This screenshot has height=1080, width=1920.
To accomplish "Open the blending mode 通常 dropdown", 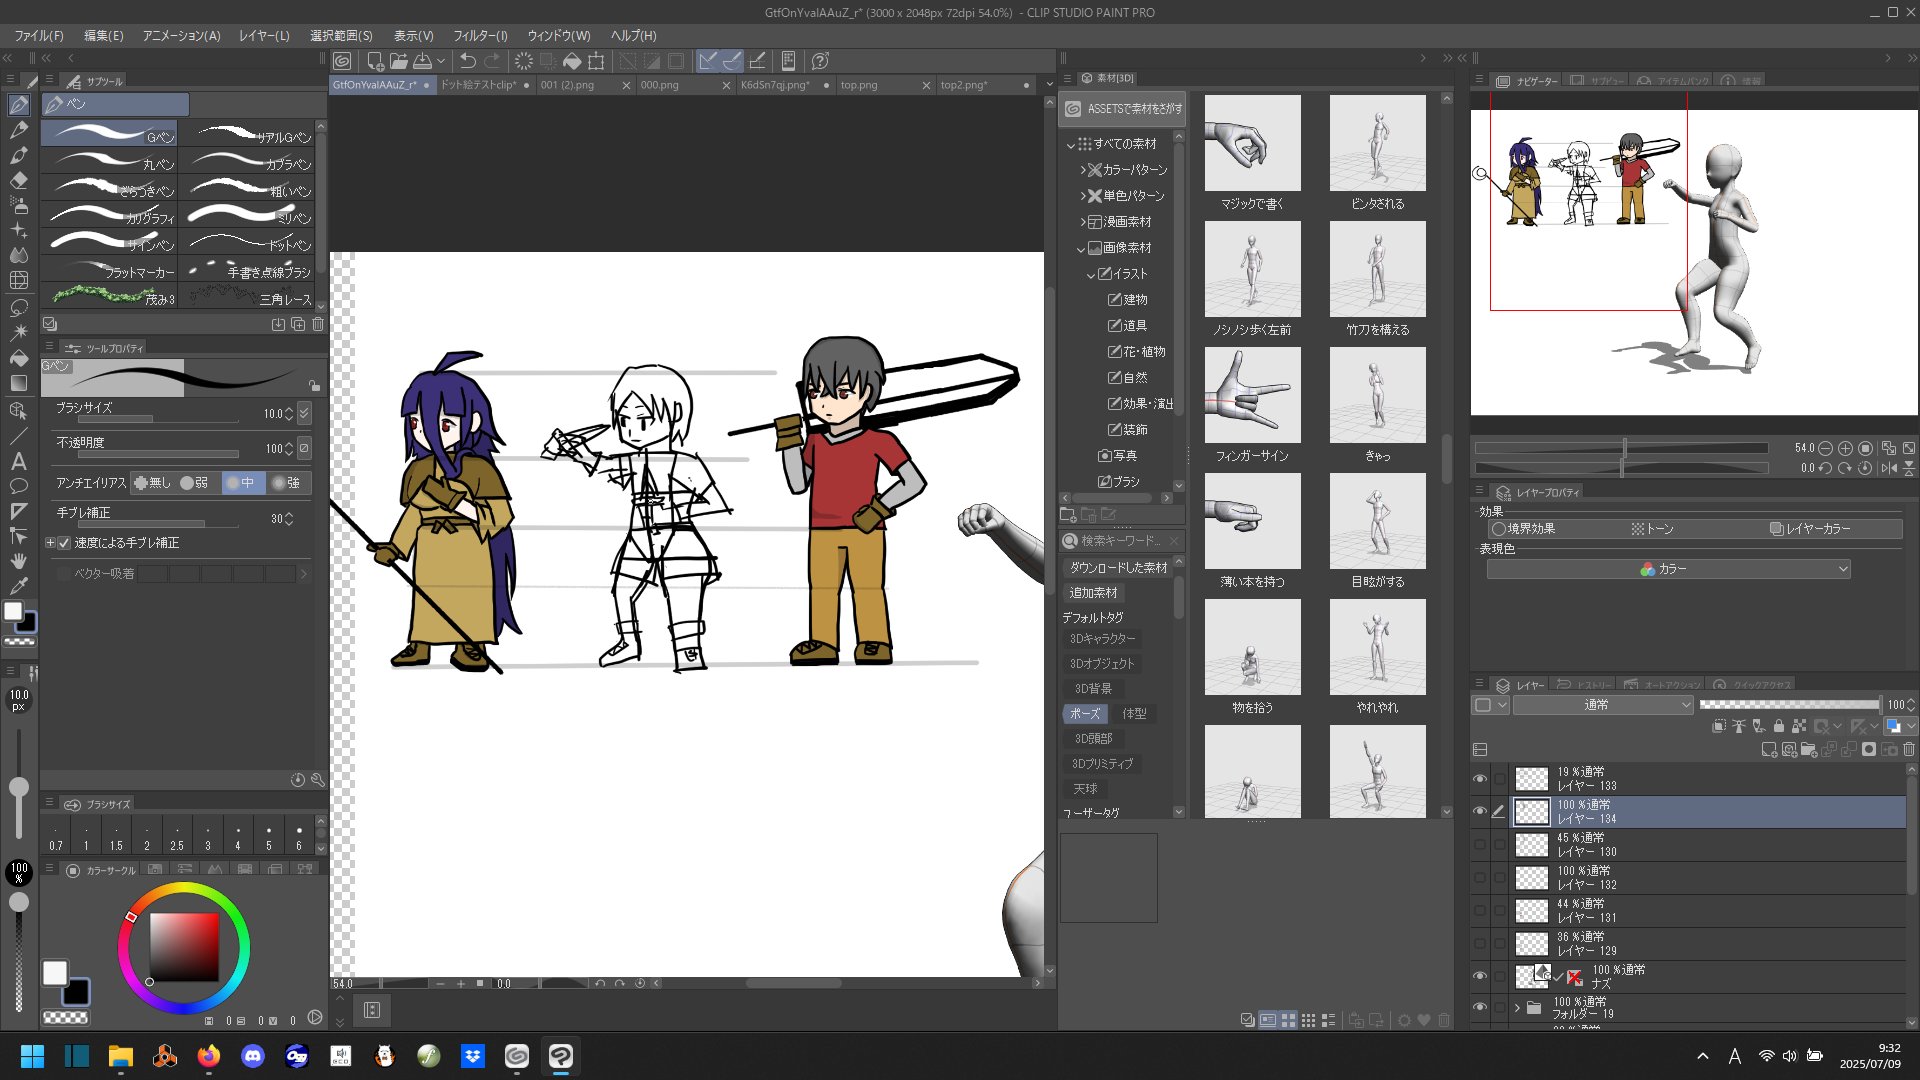I will pyautogui.click(x=1603, y=705).
